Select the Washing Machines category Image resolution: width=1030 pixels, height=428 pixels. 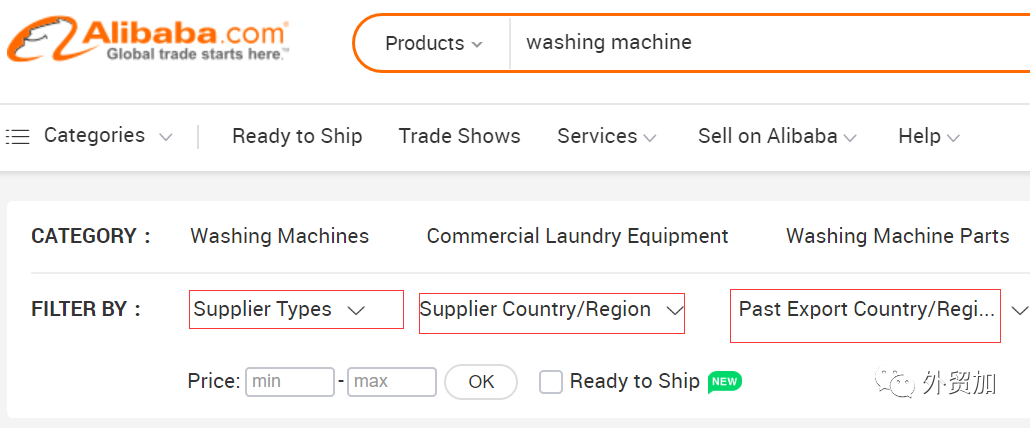click(x=279, y=236)
